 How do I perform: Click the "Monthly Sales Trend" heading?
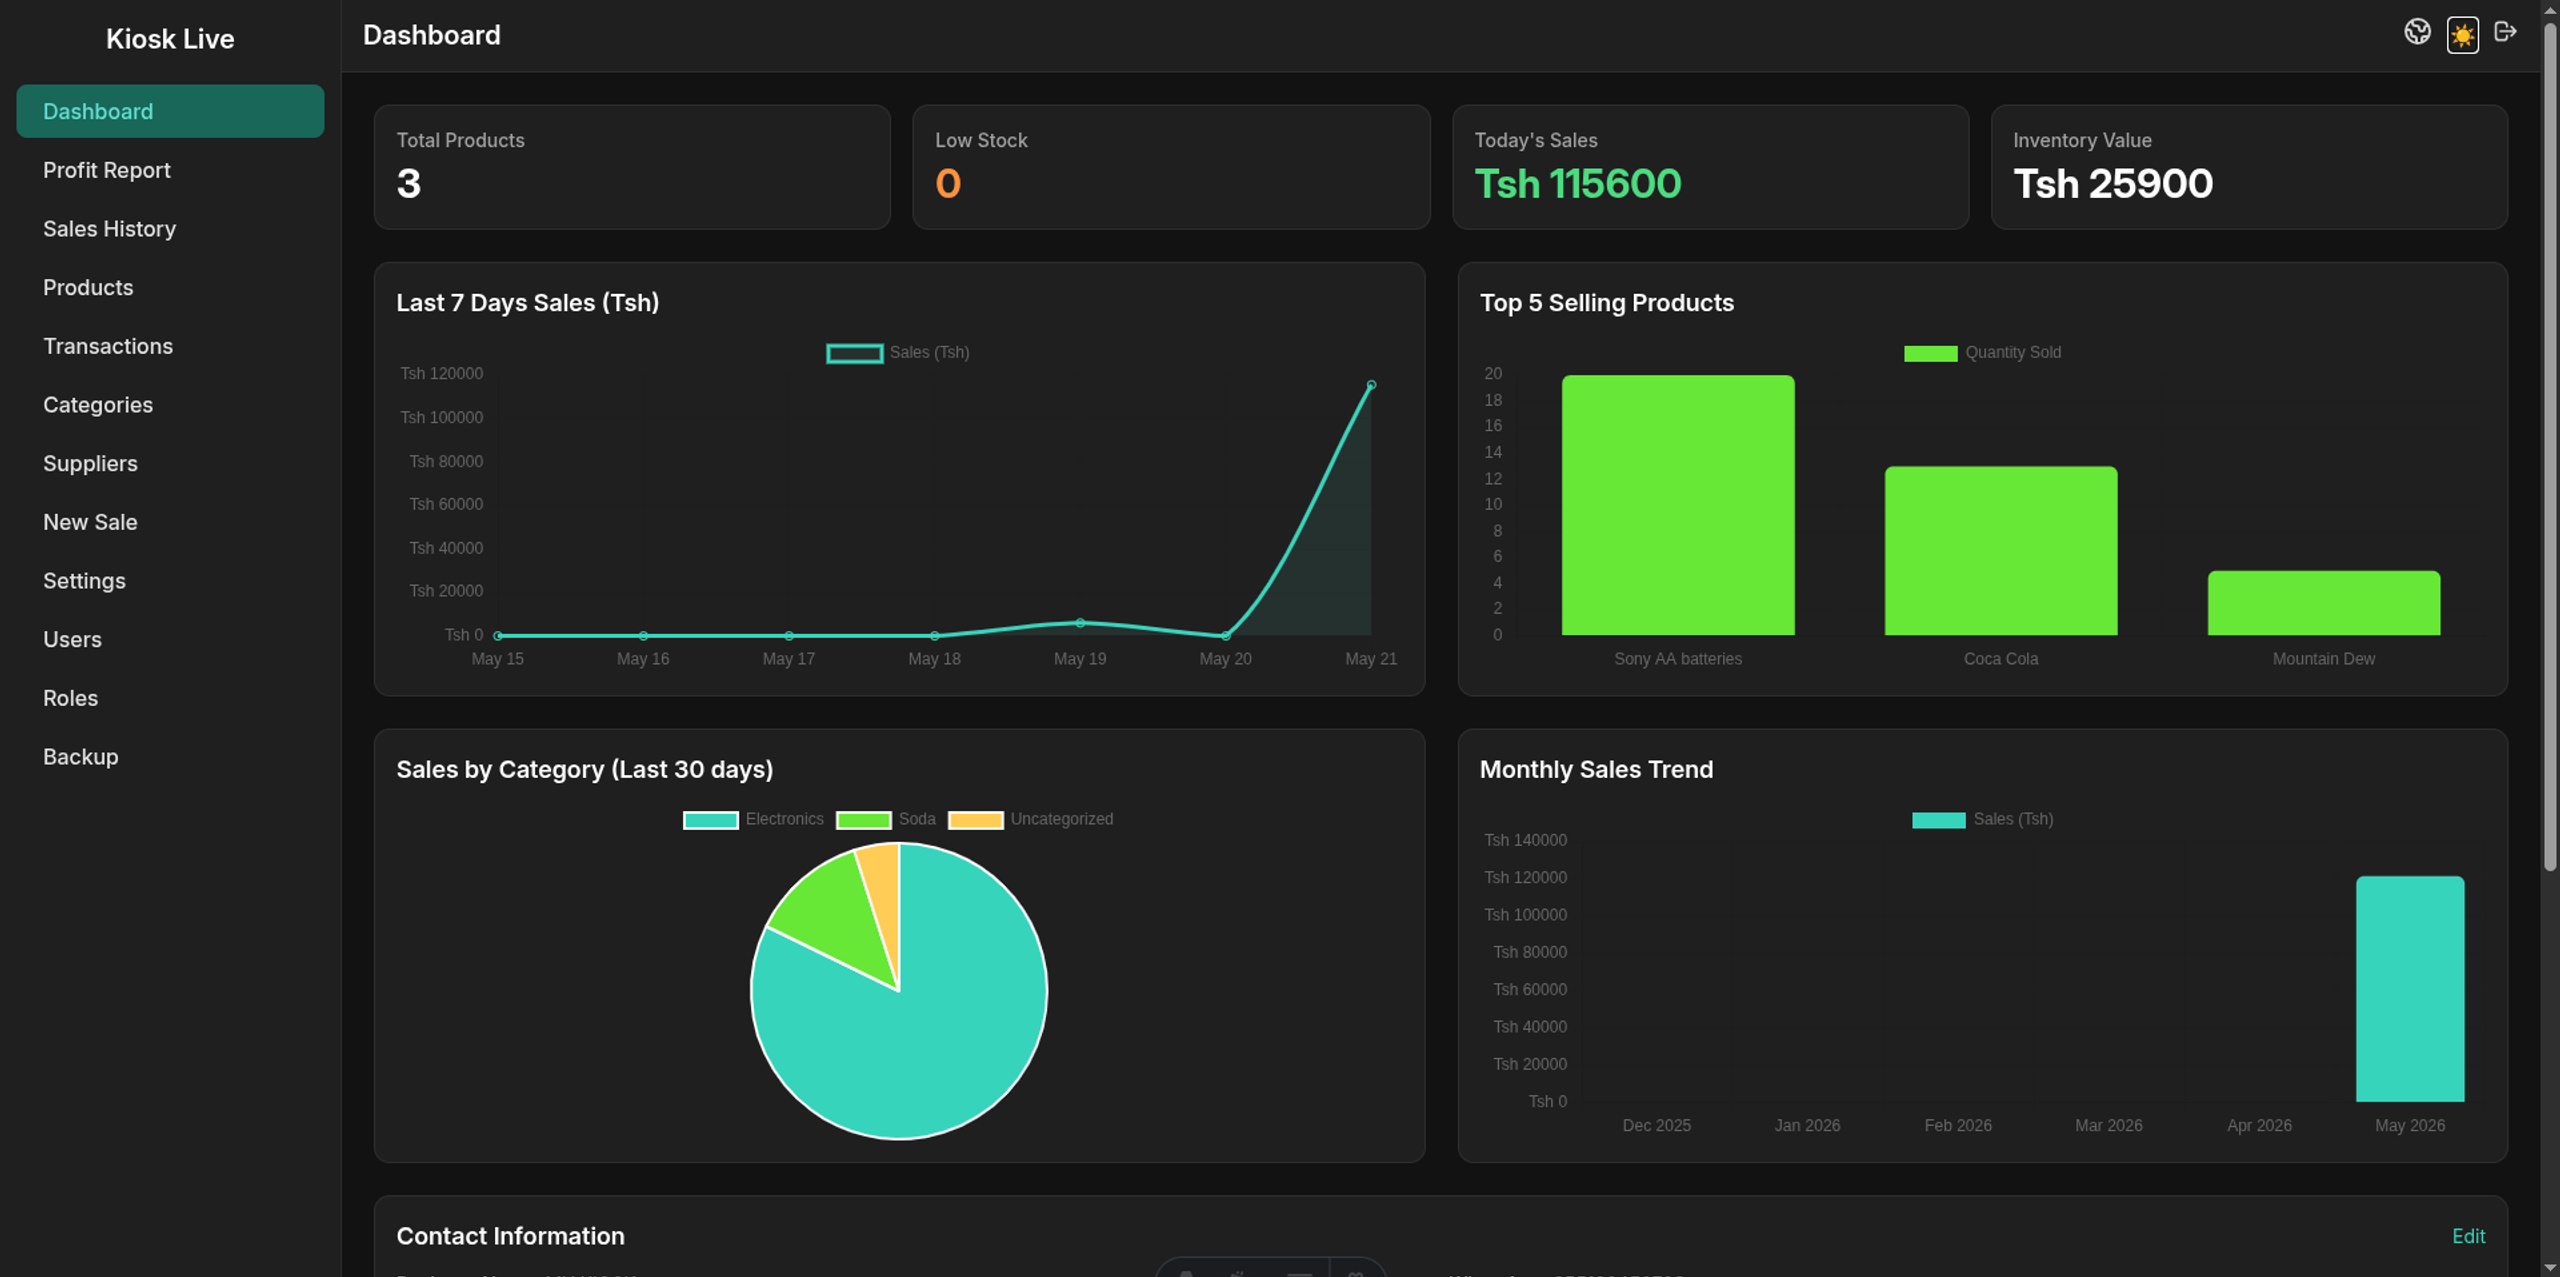(1597, 770)
